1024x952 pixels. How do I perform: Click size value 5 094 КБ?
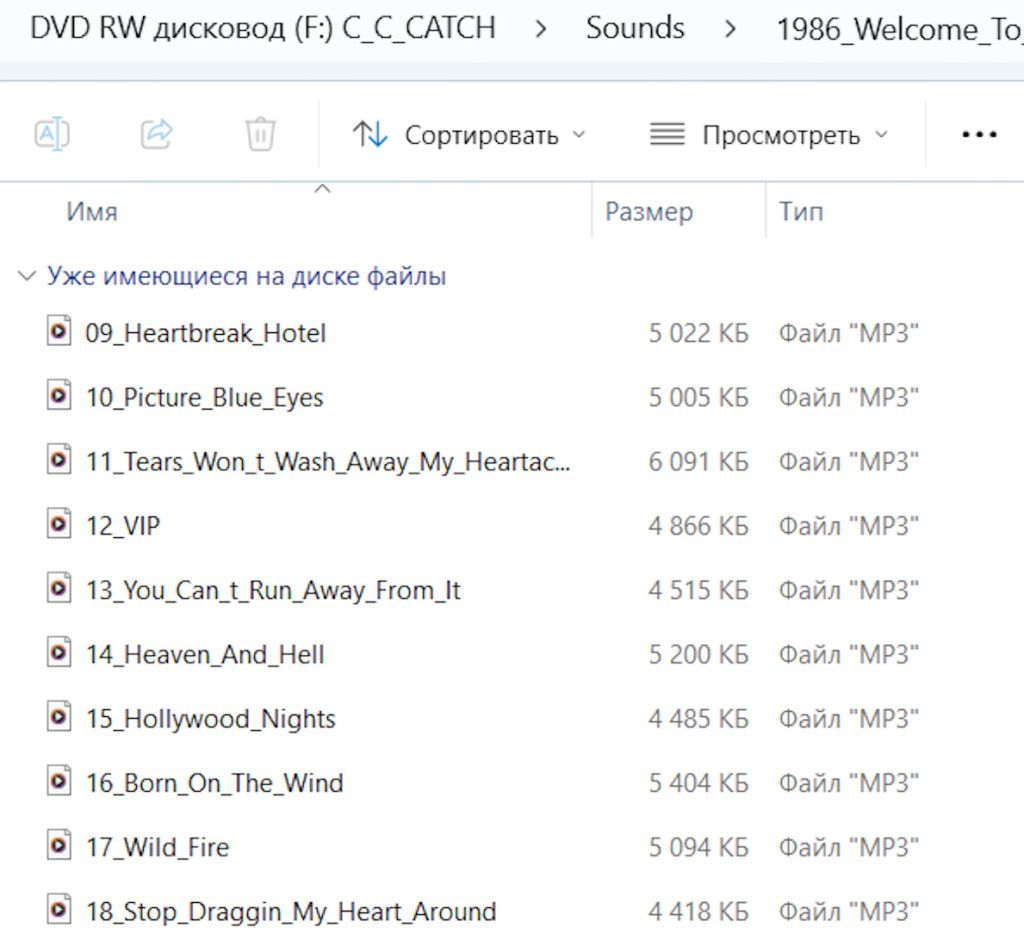[698, 848]
